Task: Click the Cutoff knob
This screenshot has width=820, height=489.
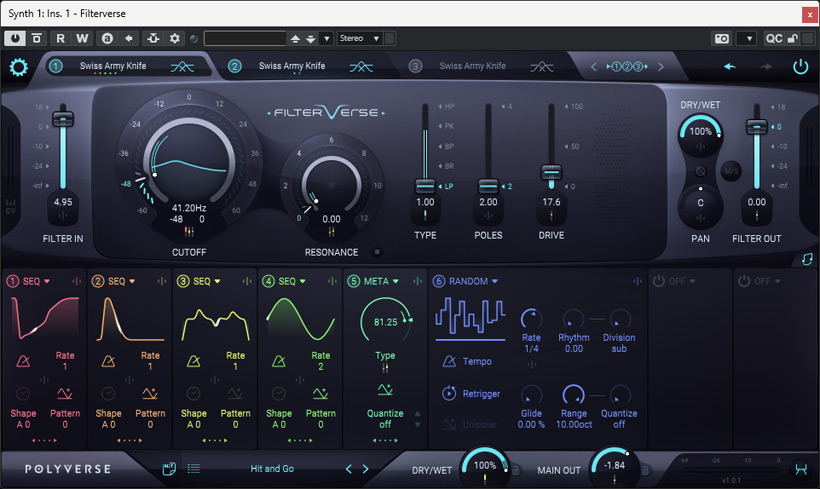Action: click(x=189, y=163)
